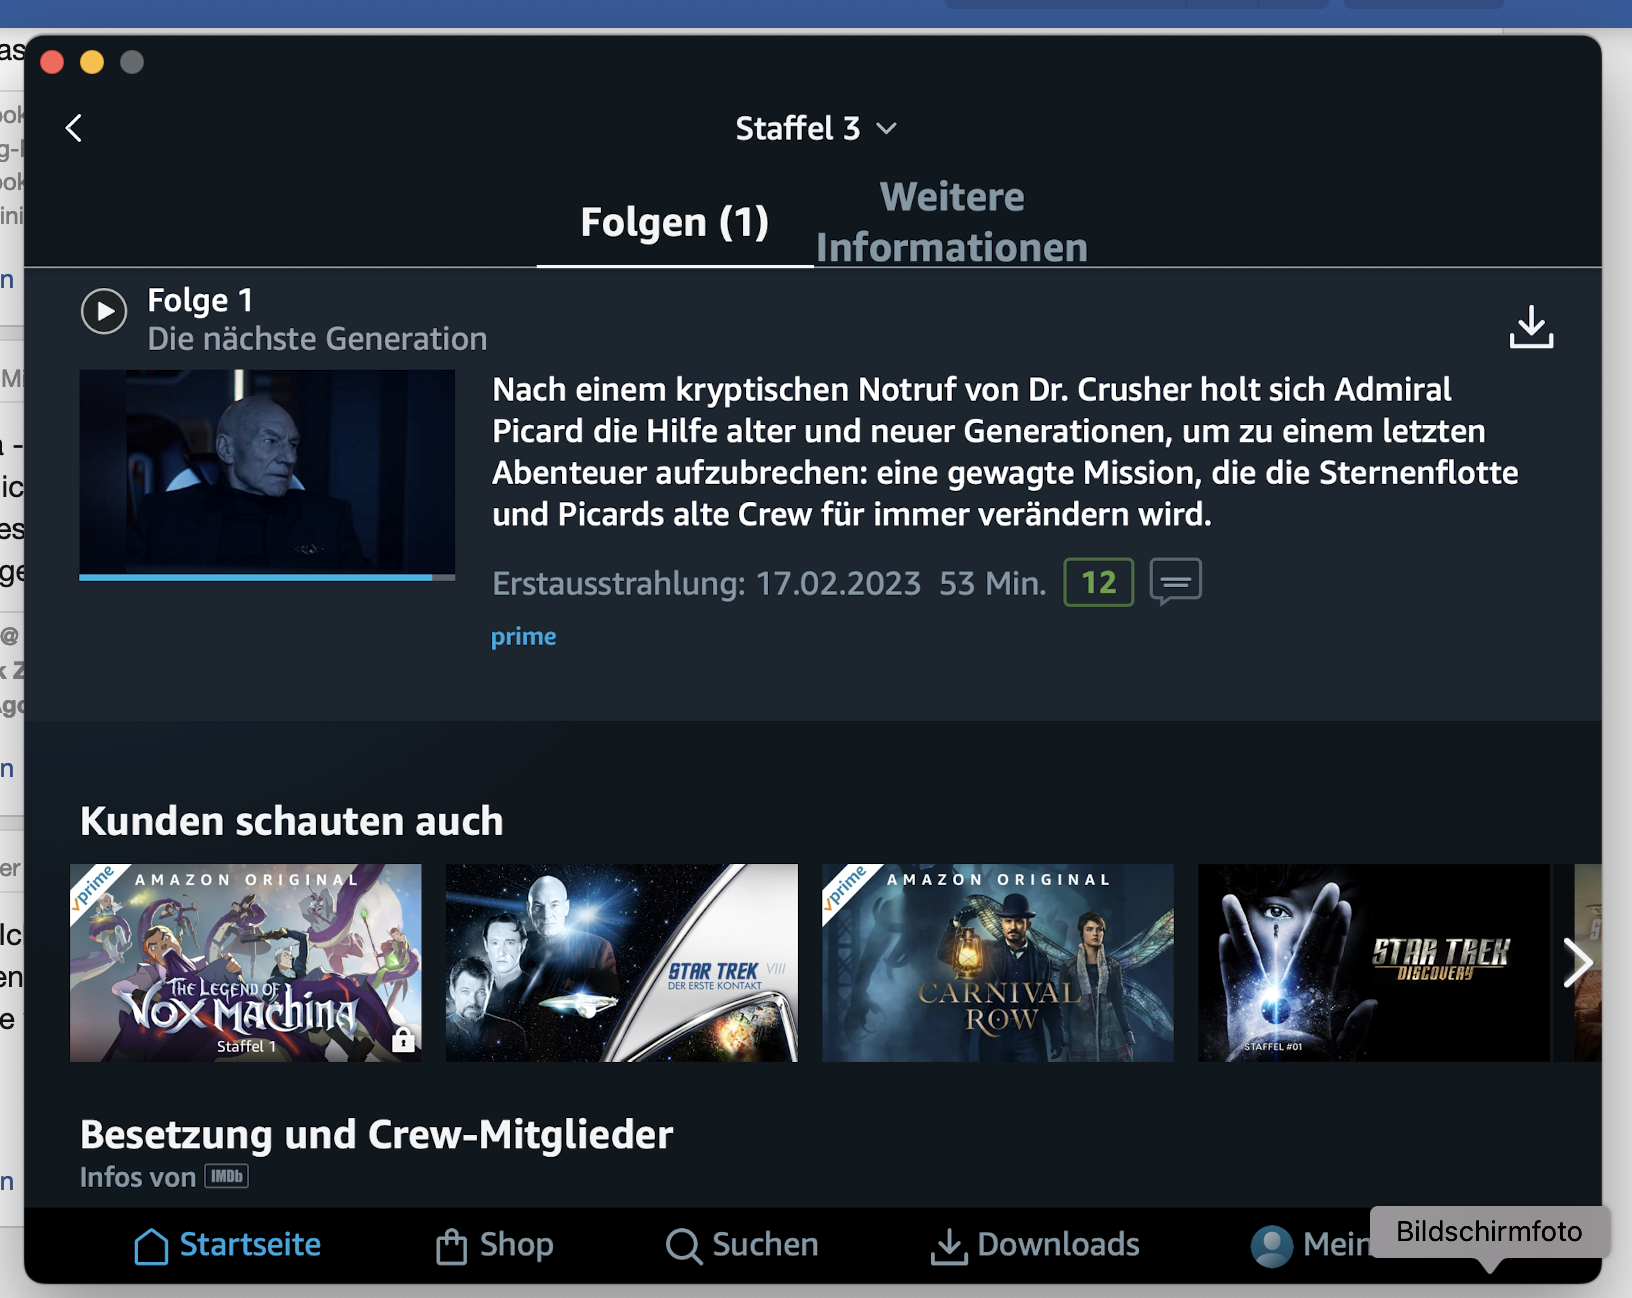Open the Shop tab
This screenshot has height=1298, width=1632.
point(494,1245)
